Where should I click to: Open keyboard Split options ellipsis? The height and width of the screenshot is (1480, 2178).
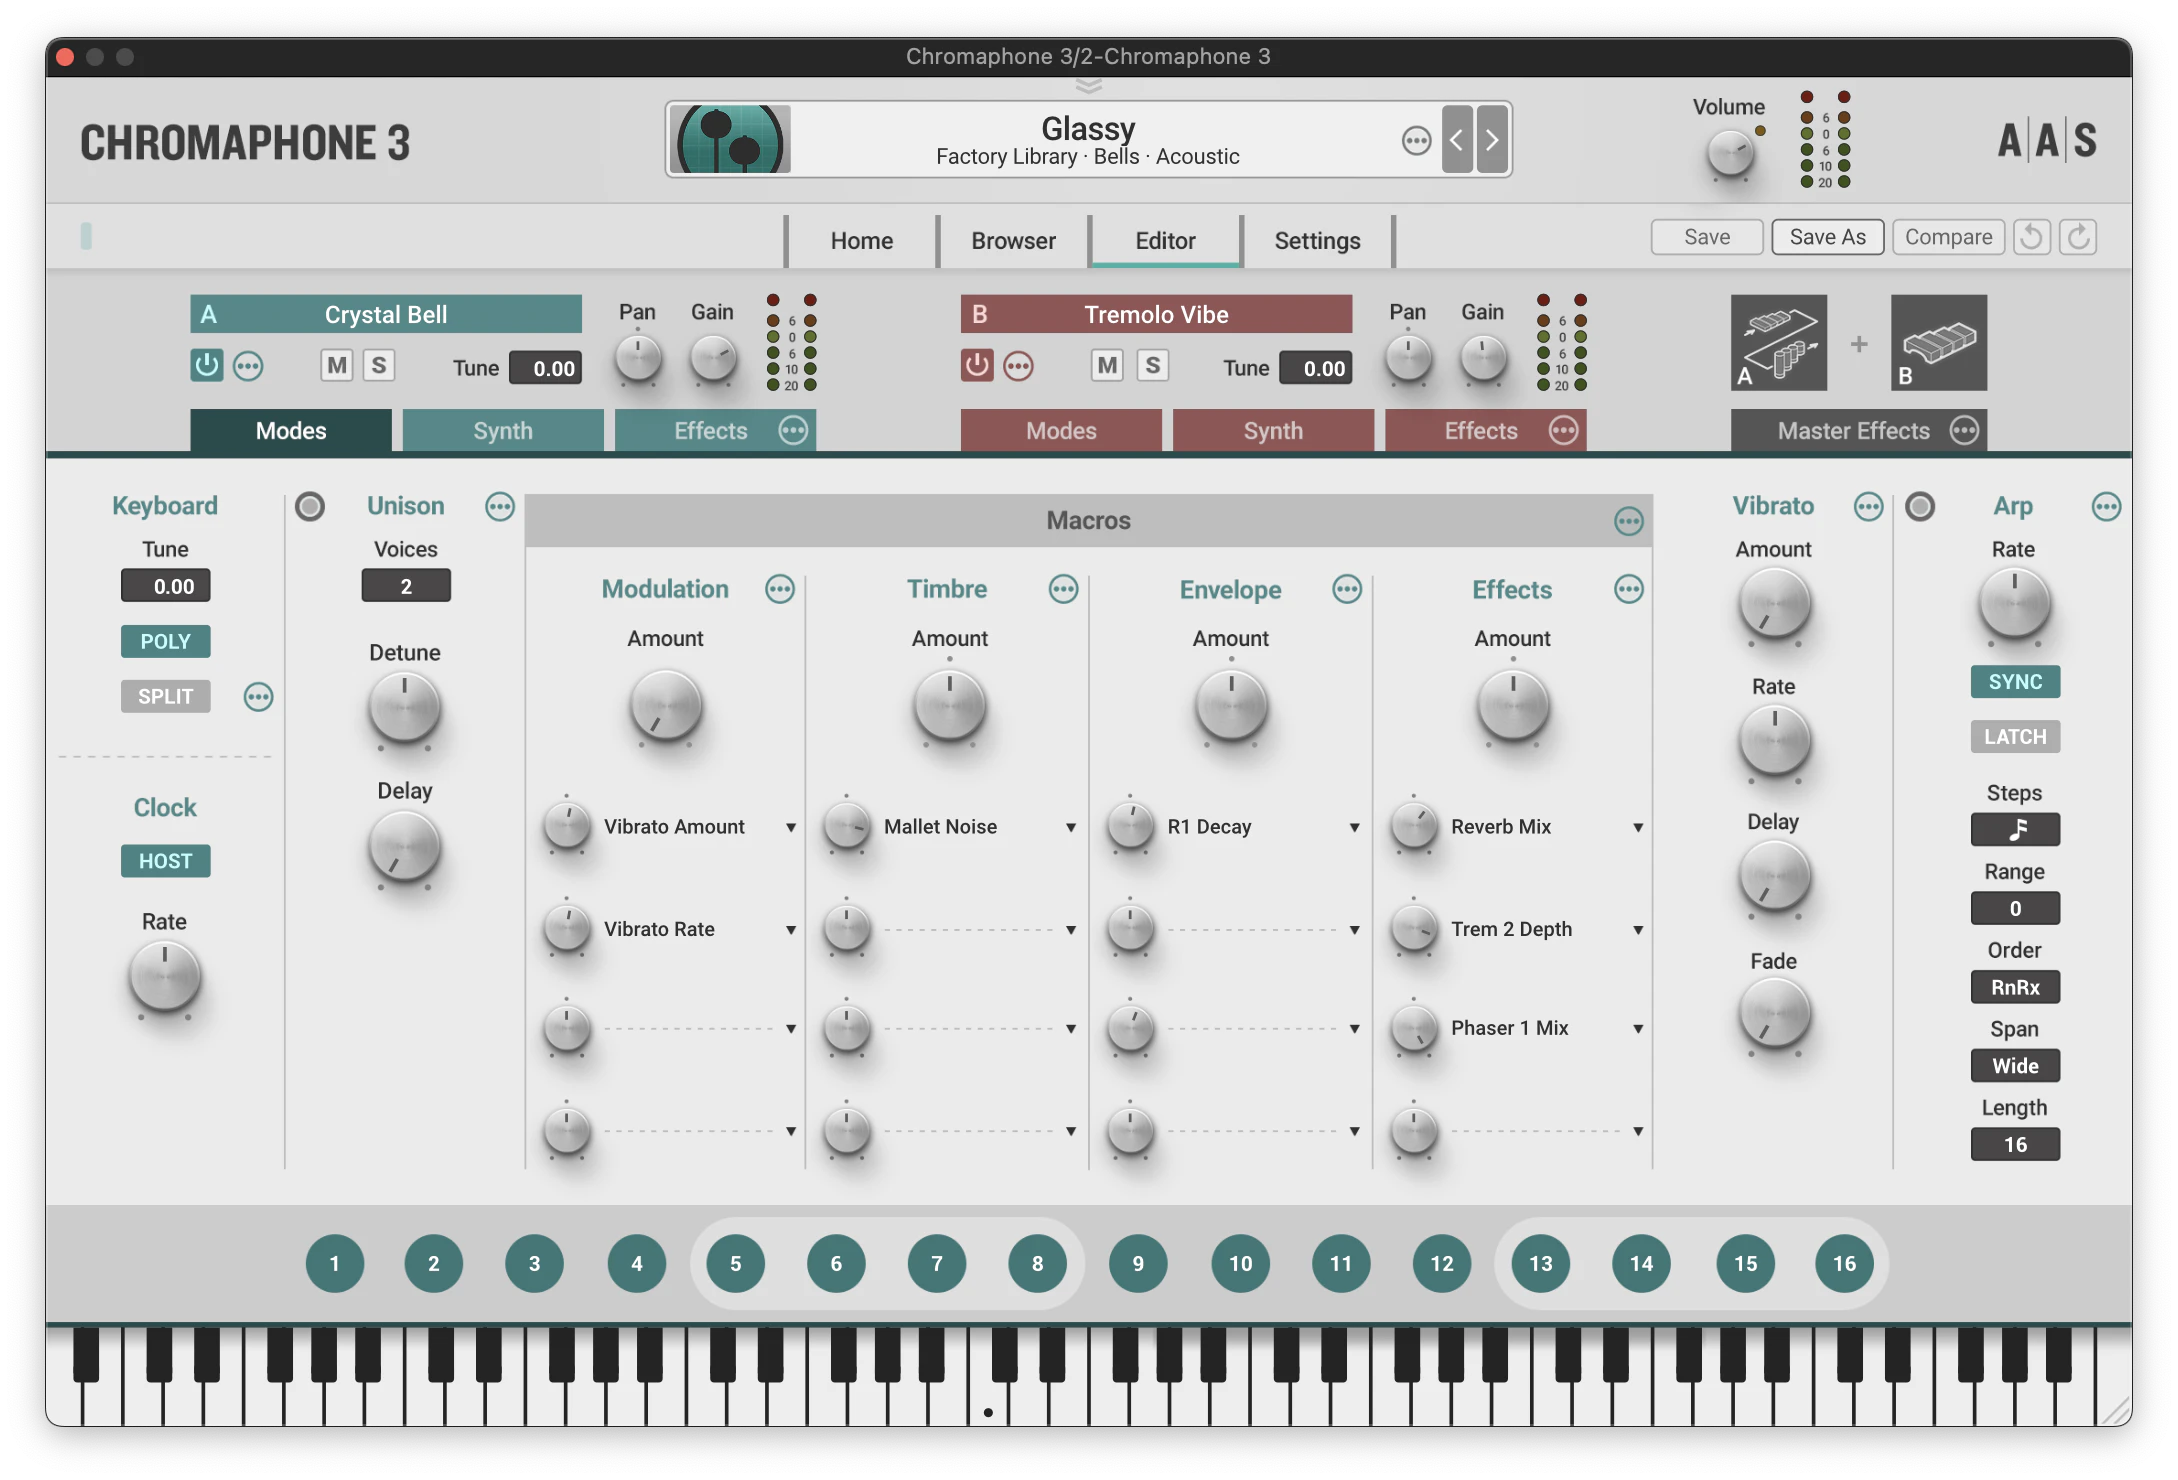258,697
